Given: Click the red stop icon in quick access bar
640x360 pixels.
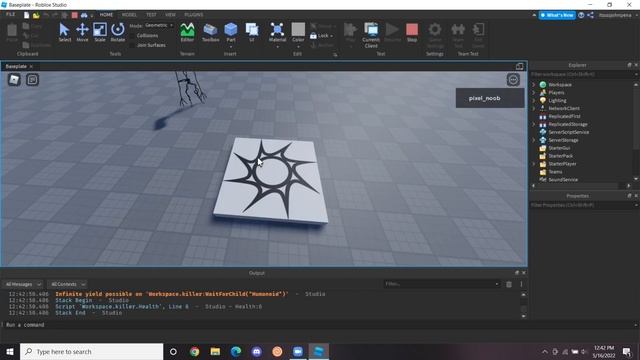Looking at the screenshot, I should [74, 15].
